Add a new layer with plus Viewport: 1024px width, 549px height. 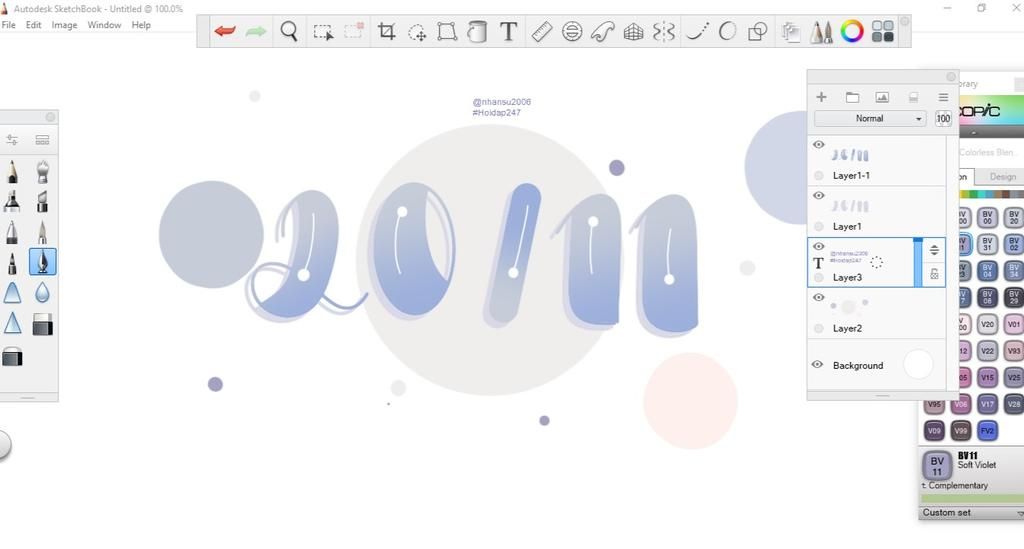coord(821,97)
